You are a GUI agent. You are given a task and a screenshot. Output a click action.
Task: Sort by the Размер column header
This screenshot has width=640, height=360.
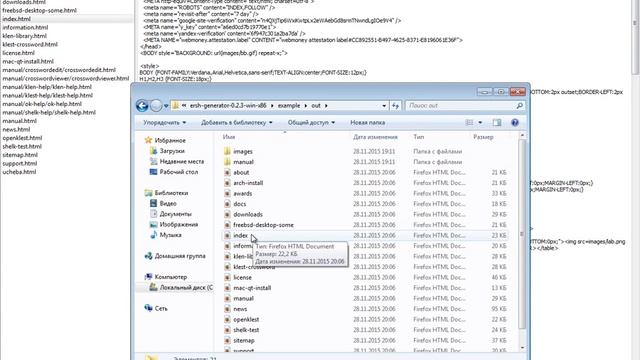[483, 137]
